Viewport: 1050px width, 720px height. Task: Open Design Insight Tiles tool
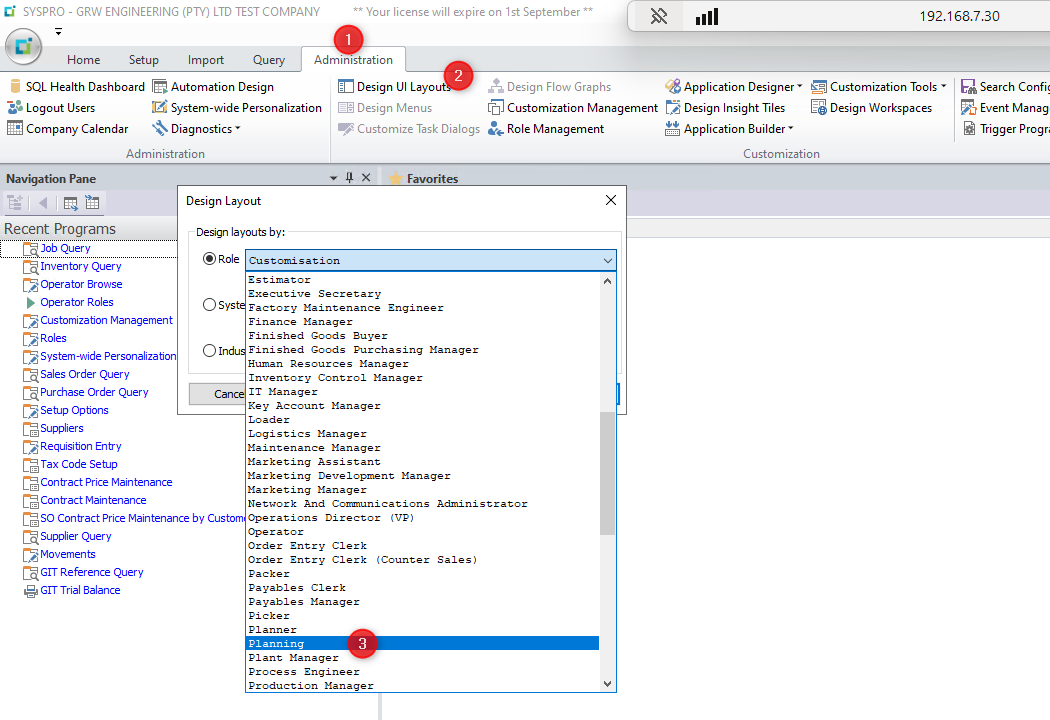pyautogui.click(x=725, y=108)
